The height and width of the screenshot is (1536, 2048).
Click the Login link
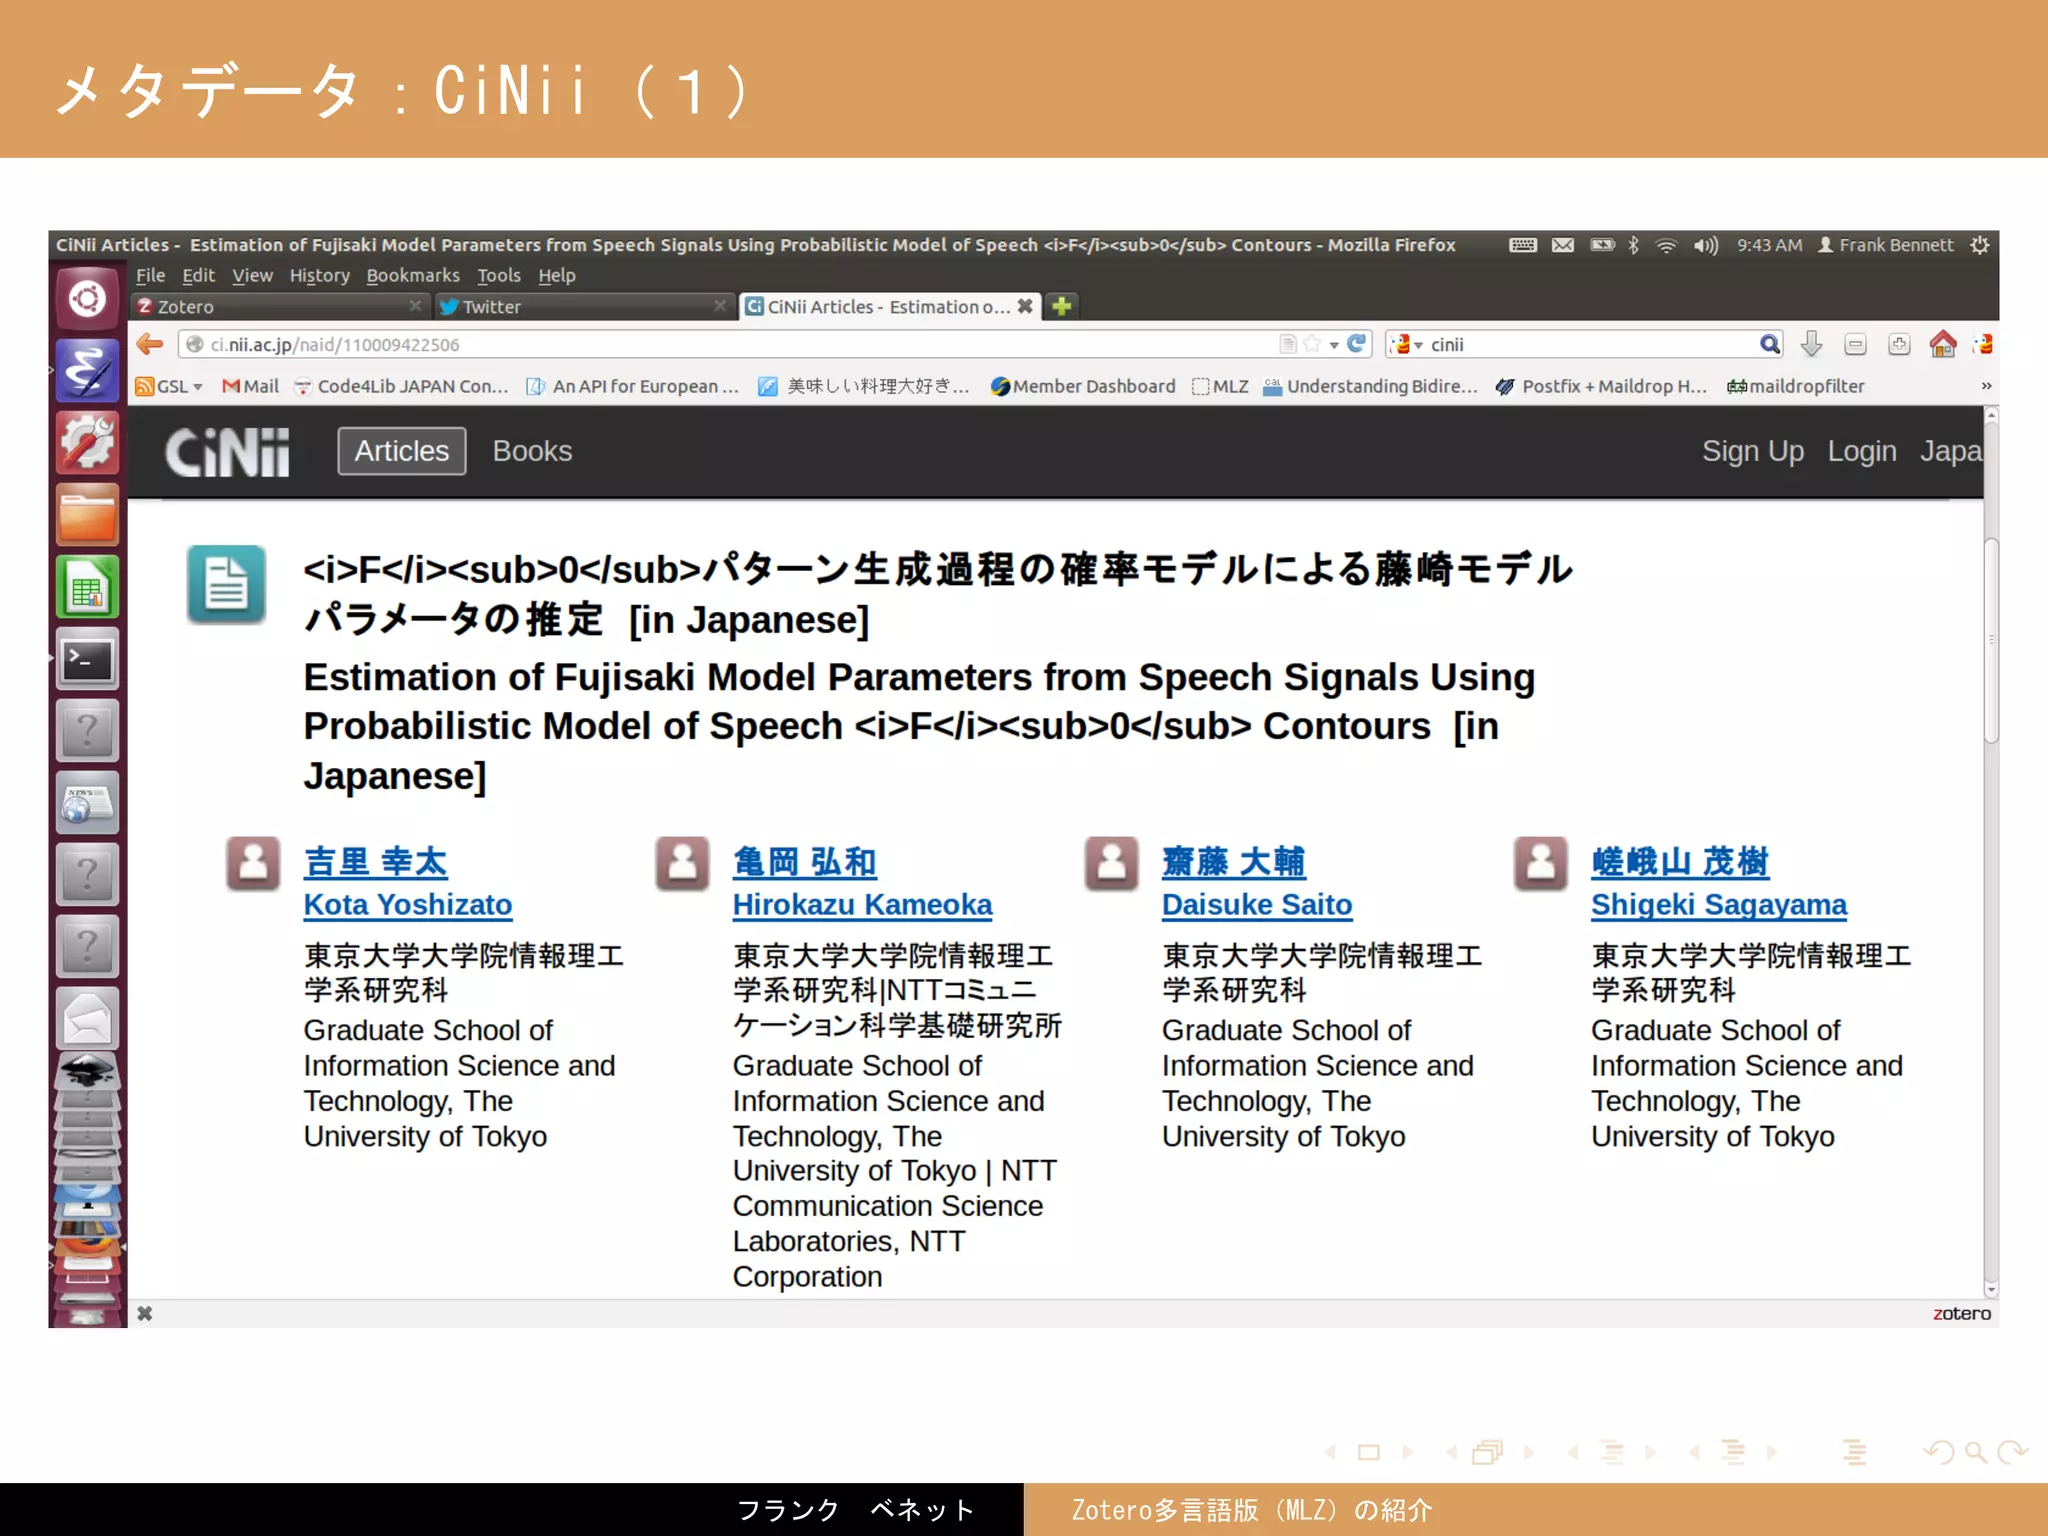(1861, 451)
